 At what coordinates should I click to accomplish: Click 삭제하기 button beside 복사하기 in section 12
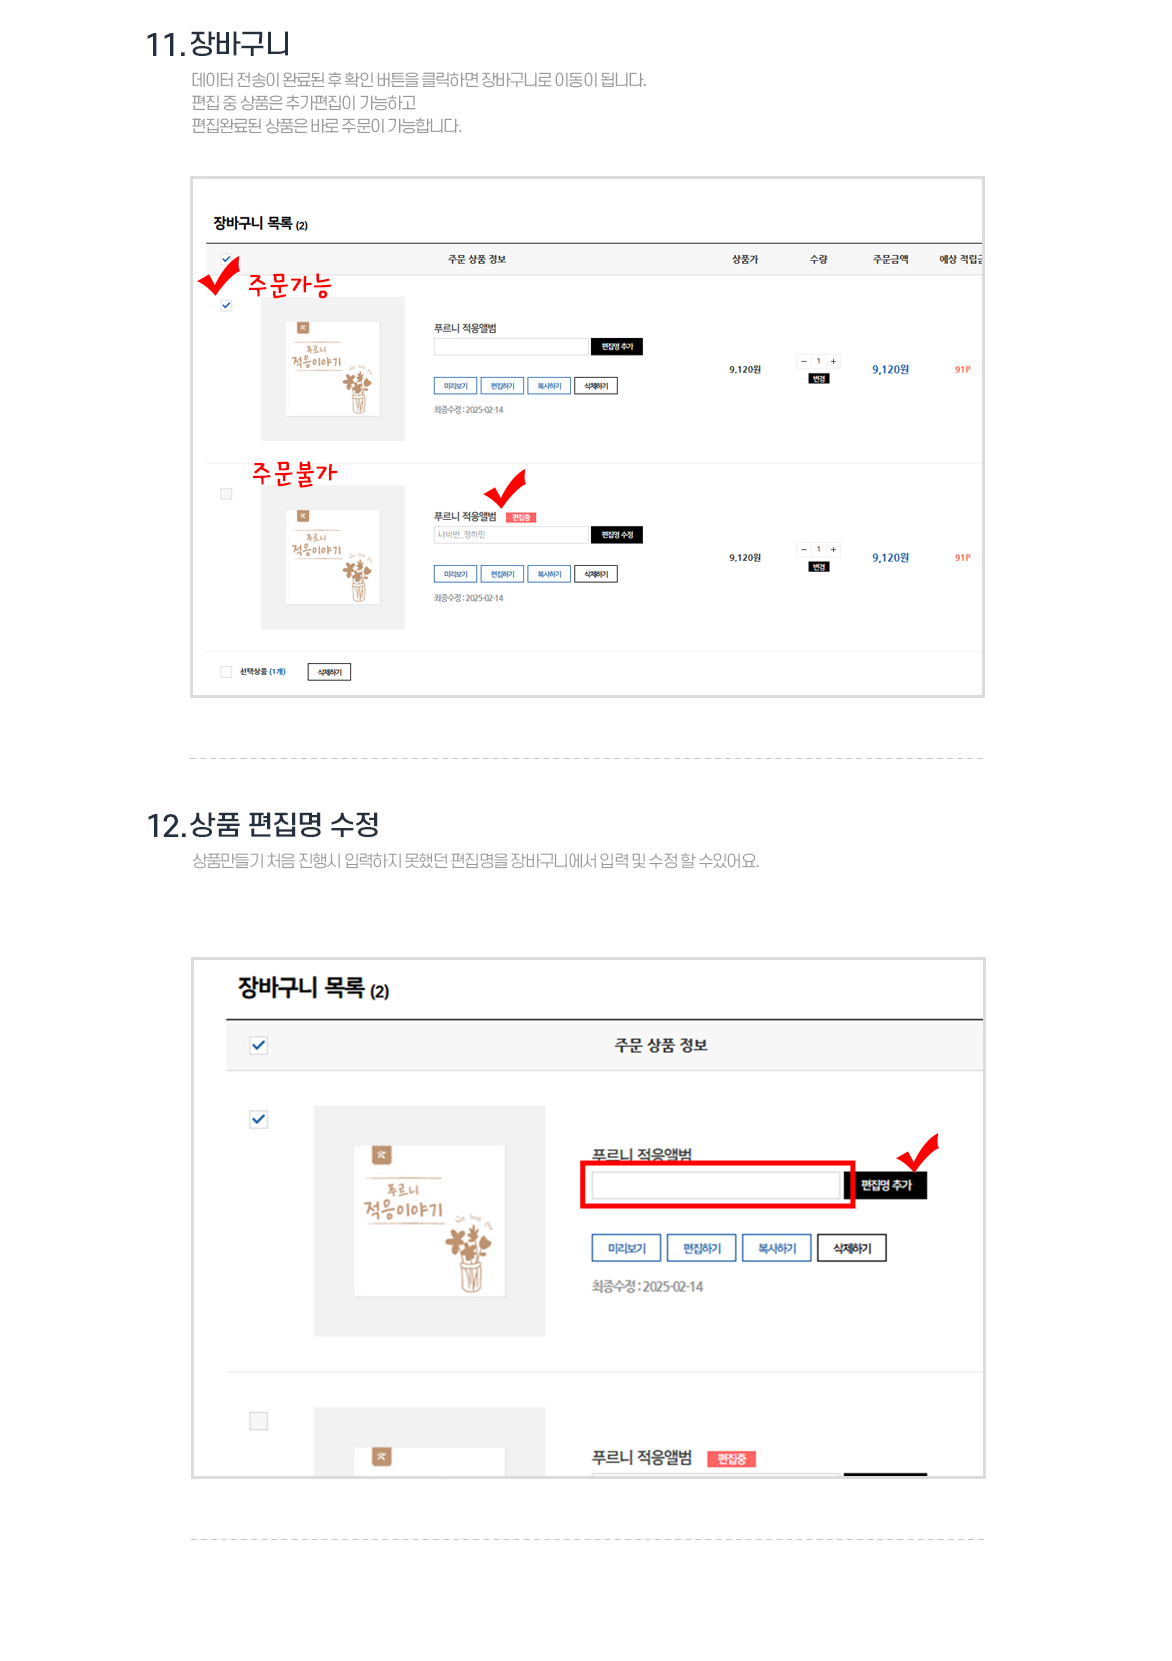852,1248
